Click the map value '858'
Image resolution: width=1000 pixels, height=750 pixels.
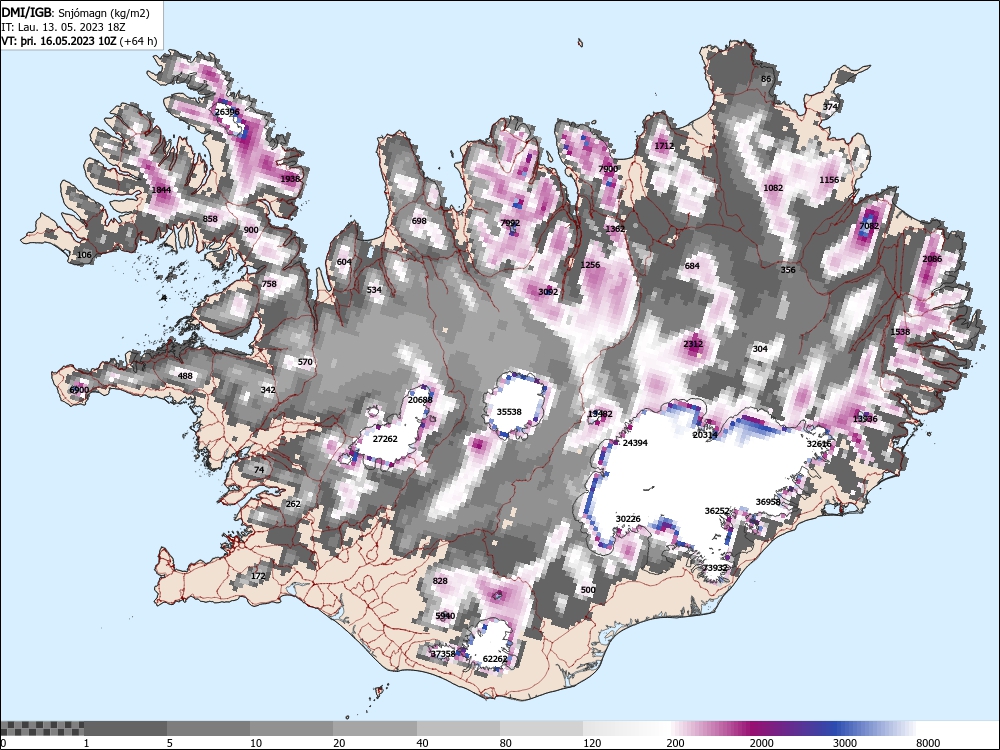point(210,219)
